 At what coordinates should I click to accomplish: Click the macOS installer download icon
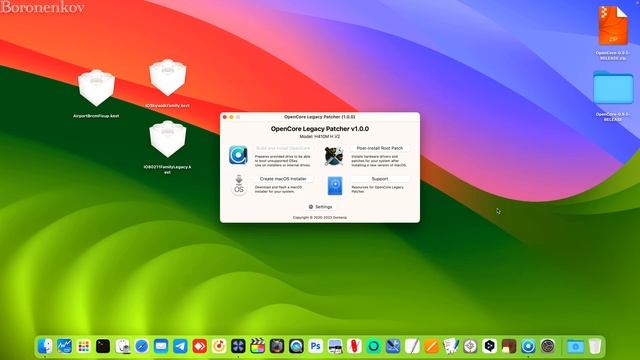239,185
